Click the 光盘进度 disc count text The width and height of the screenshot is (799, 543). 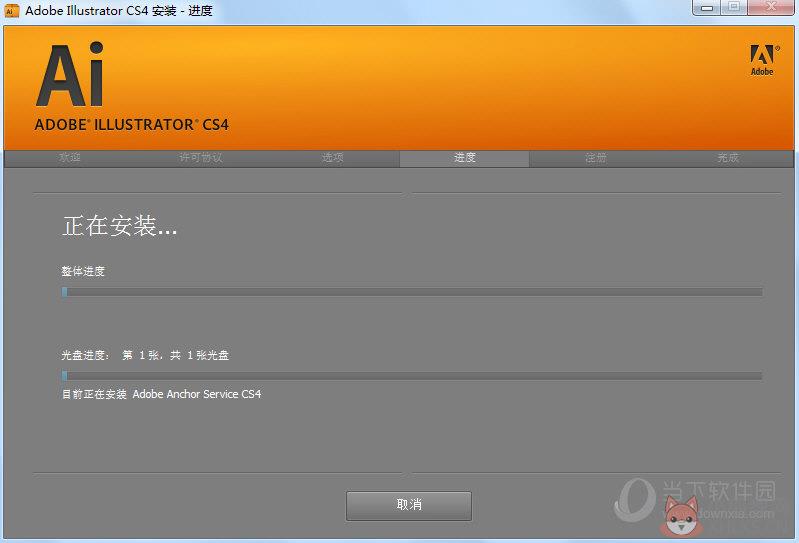145,355
